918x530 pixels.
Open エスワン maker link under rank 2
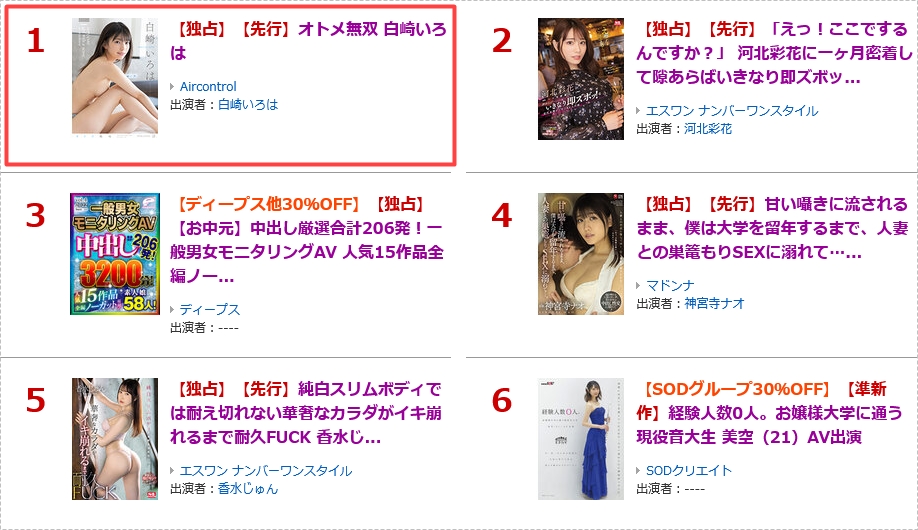pyautogui.click(x=732, y=111)
